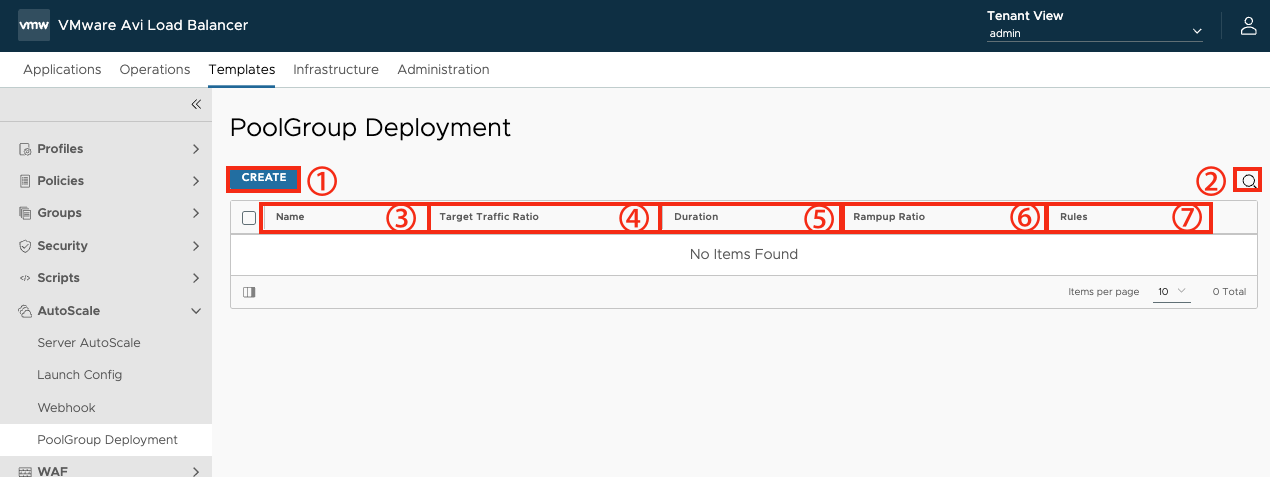
Task: Click the Groups sidebar icon
Action: pos(26,213)
